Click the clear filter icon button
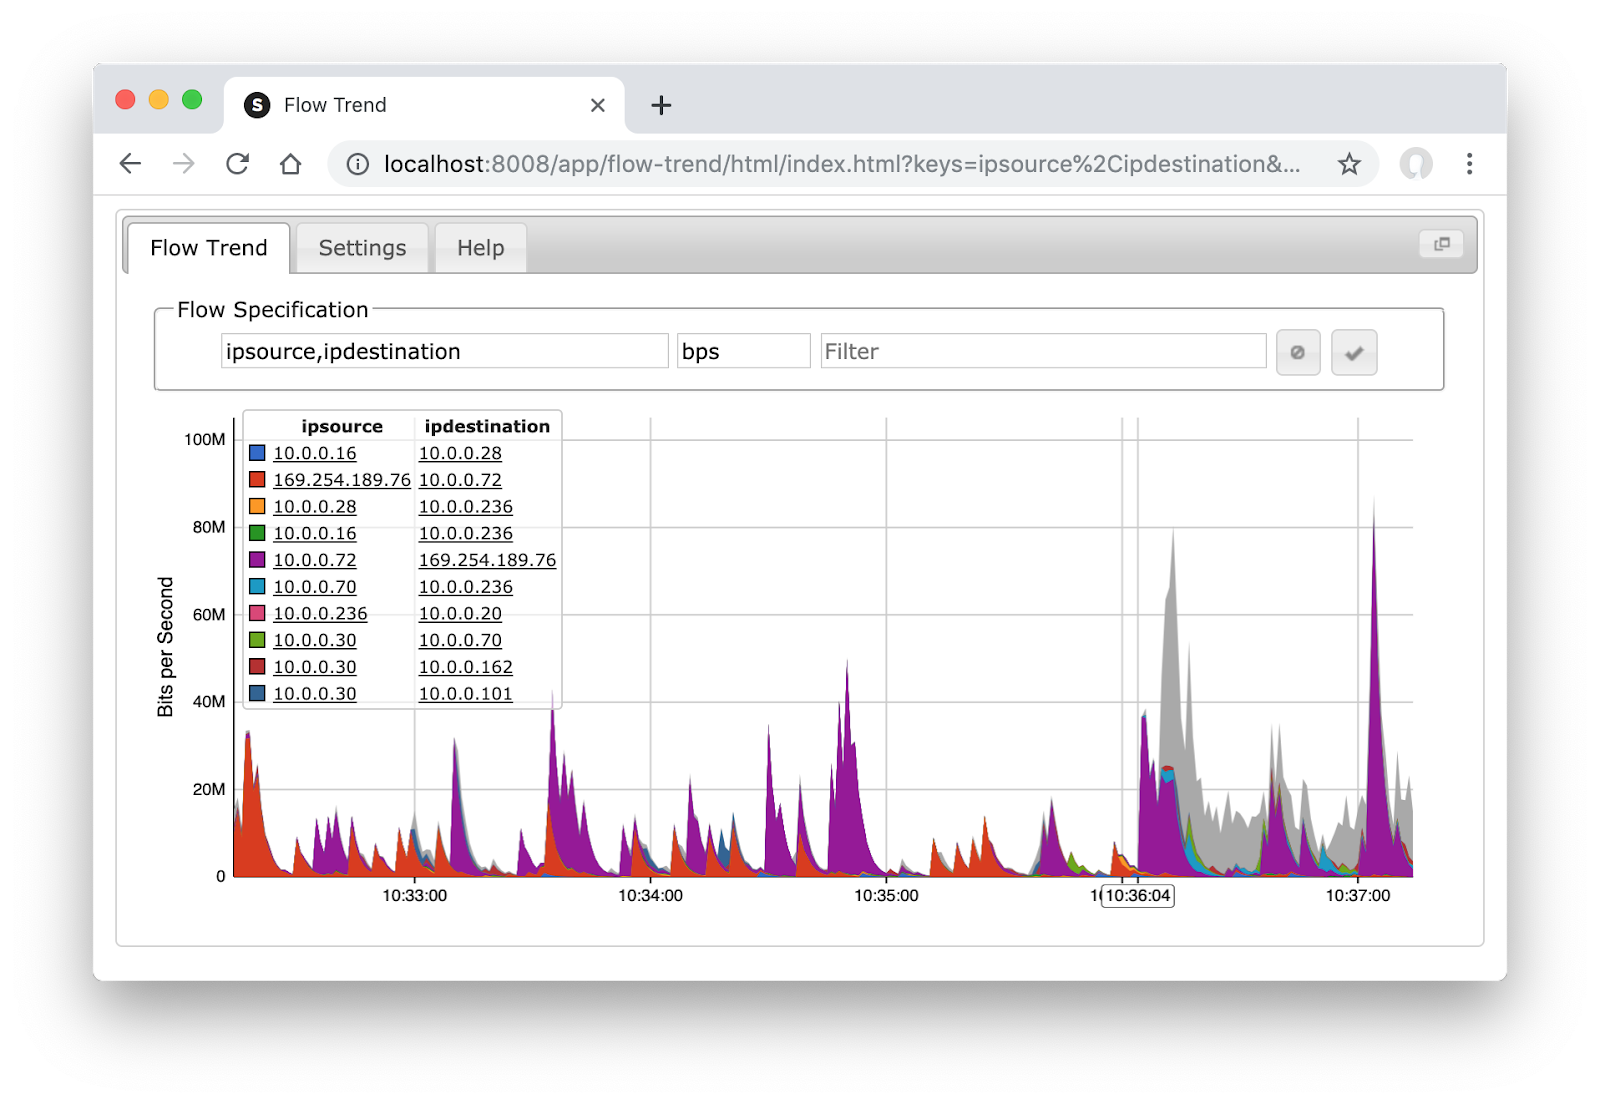The height and width of the screenshot is (1104, 1600). (x=1298, y=352)
